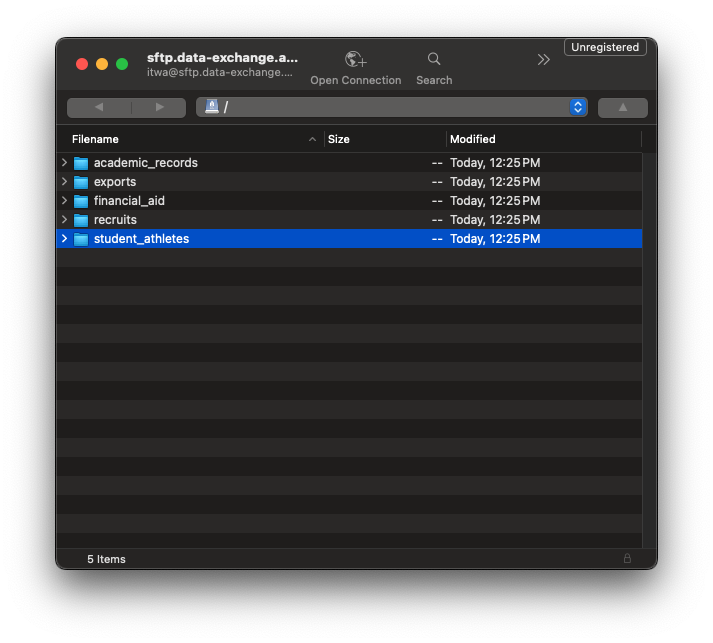This screenshot has width=713, height=643.
Task: Sort by the Filename column header
Action: 95,139
